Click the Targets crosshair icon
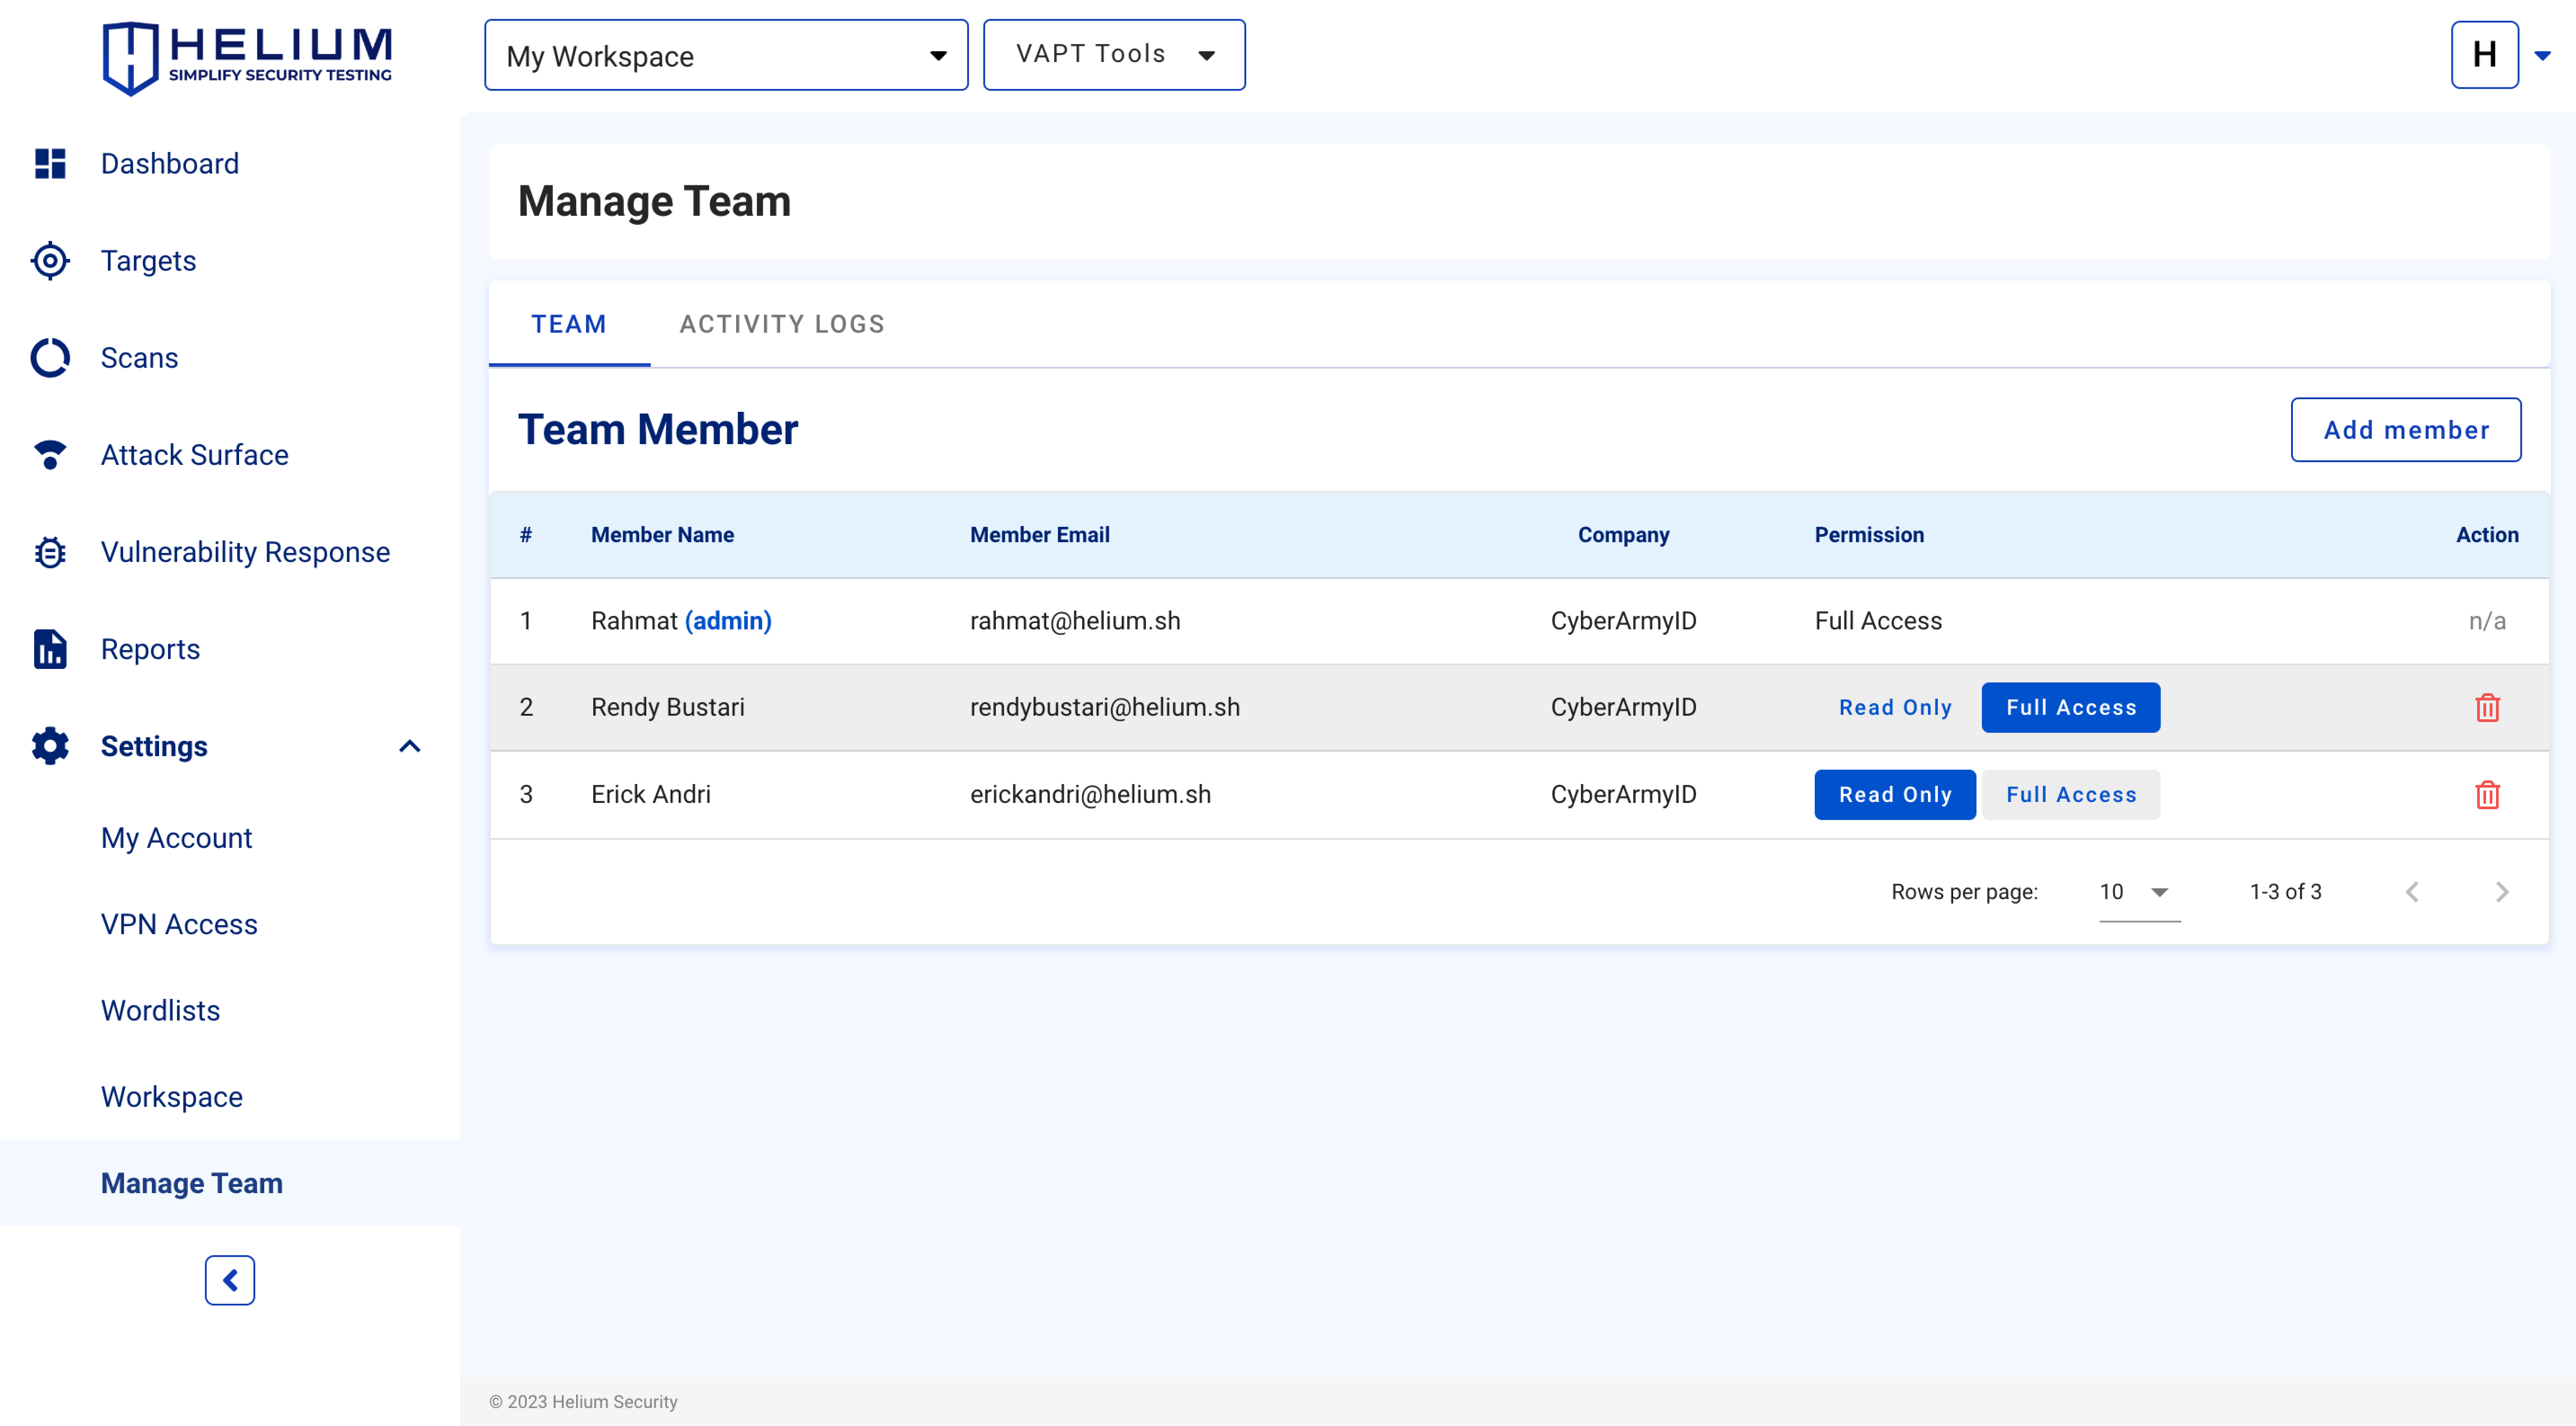This screenshot has height=1426, width=2576. pos(50,261)
